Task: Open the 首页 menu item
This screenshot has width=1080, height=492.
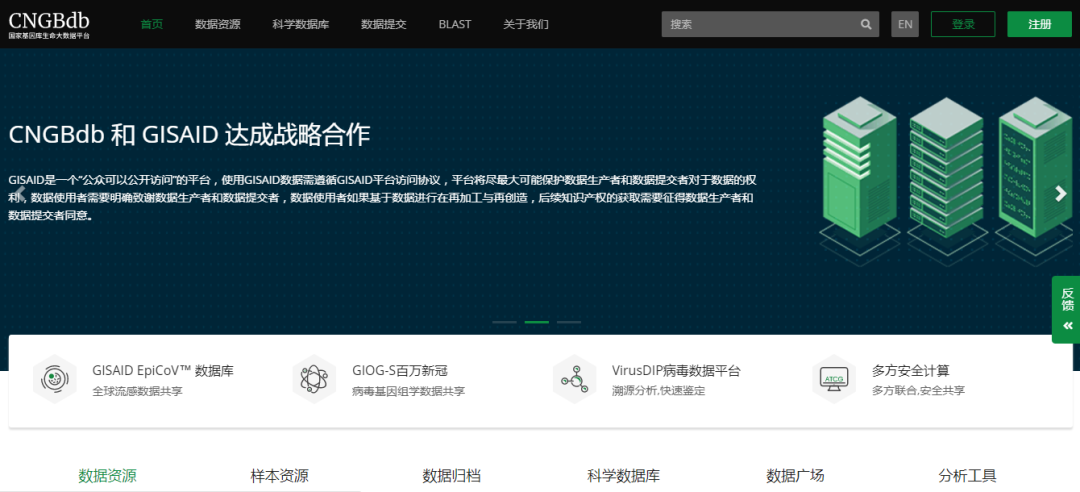Action: click(x=152, y=24)
